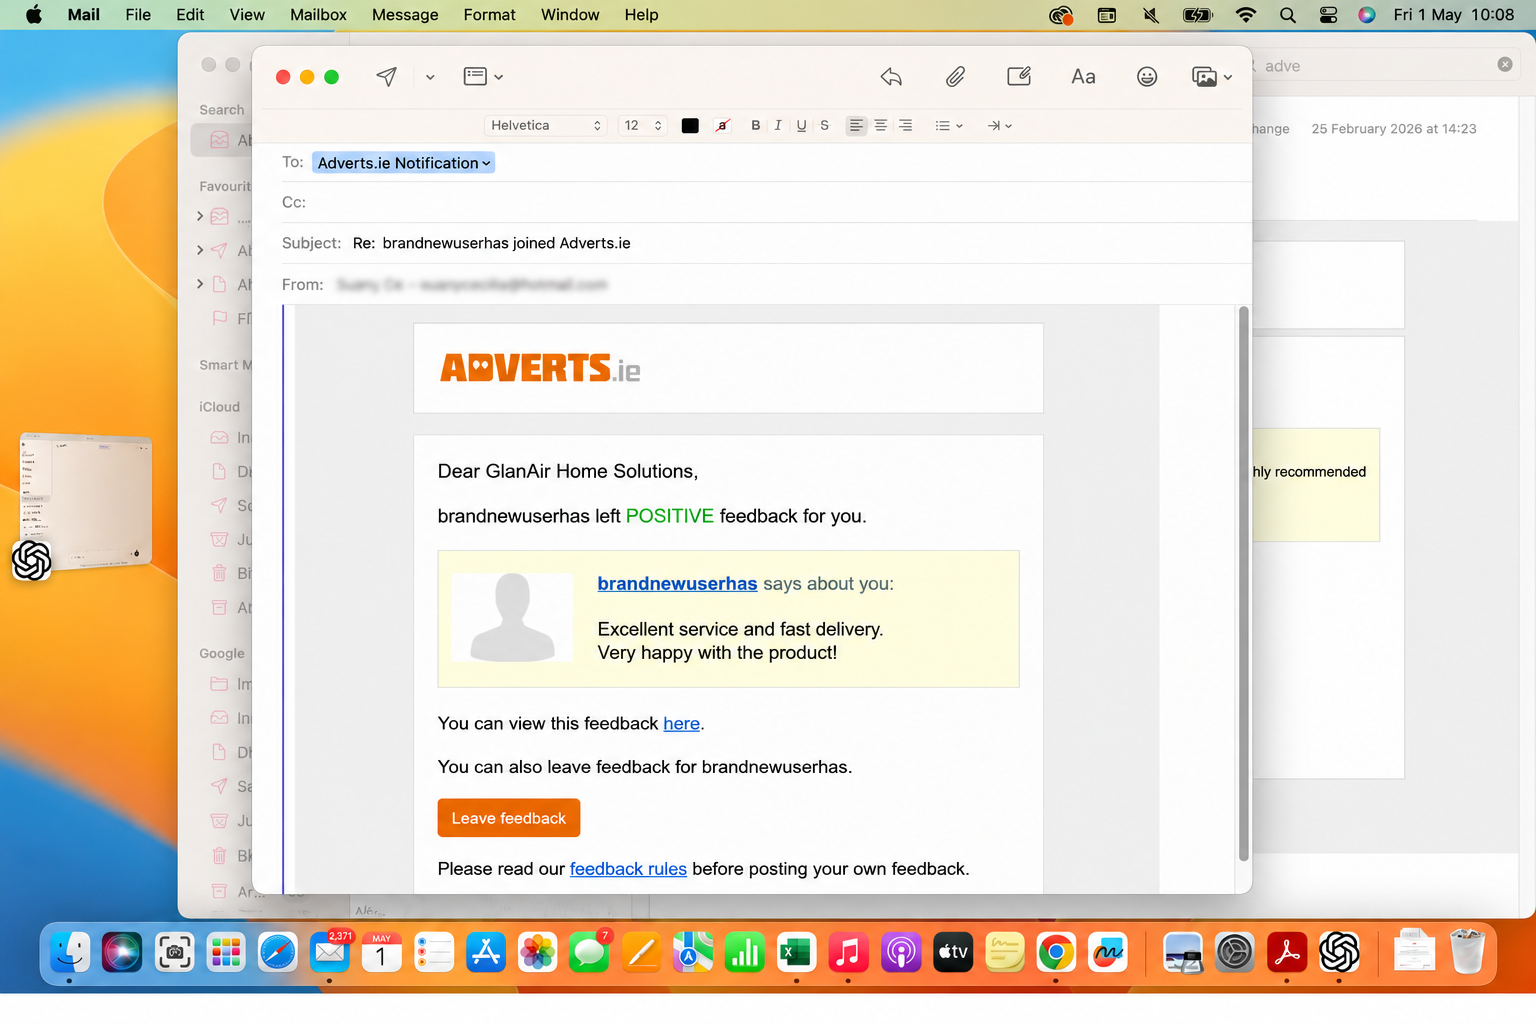1536x1024 pixels.
Task: Click the Subject field text
Action: pyautogui.click(x=506, y=243)
